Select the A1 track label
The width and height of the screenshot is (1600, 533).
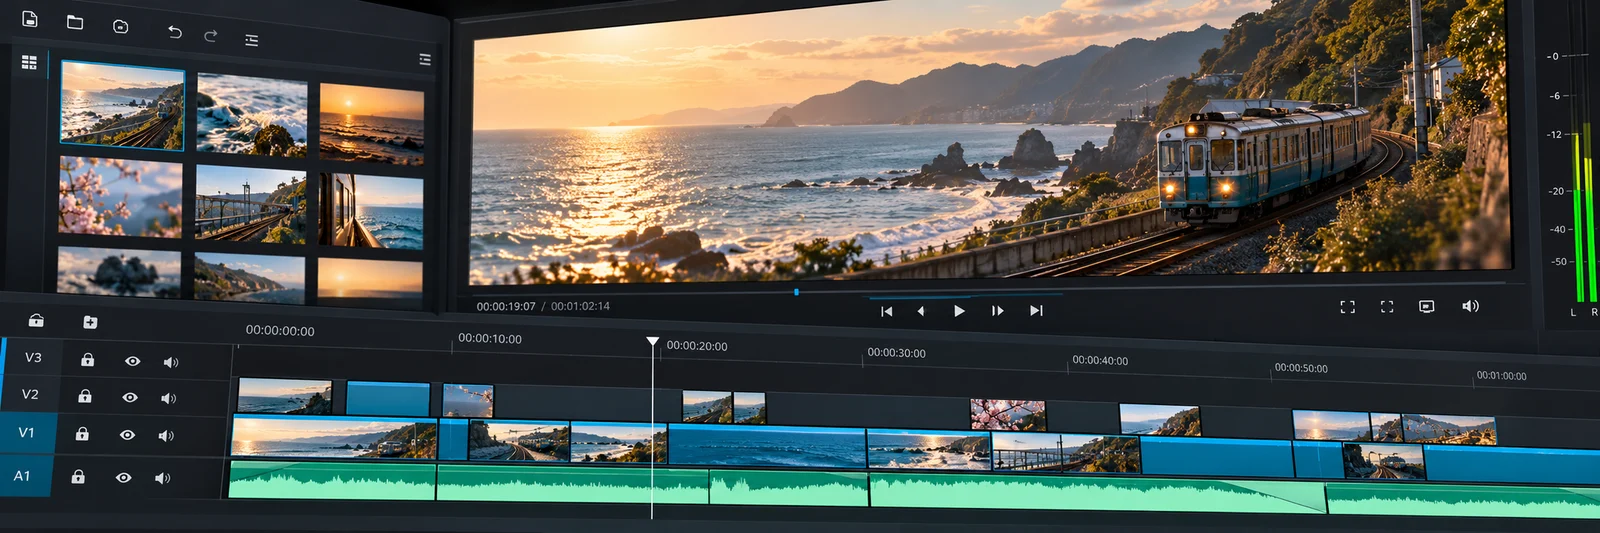pyautogui.click(x=22, y=476)
